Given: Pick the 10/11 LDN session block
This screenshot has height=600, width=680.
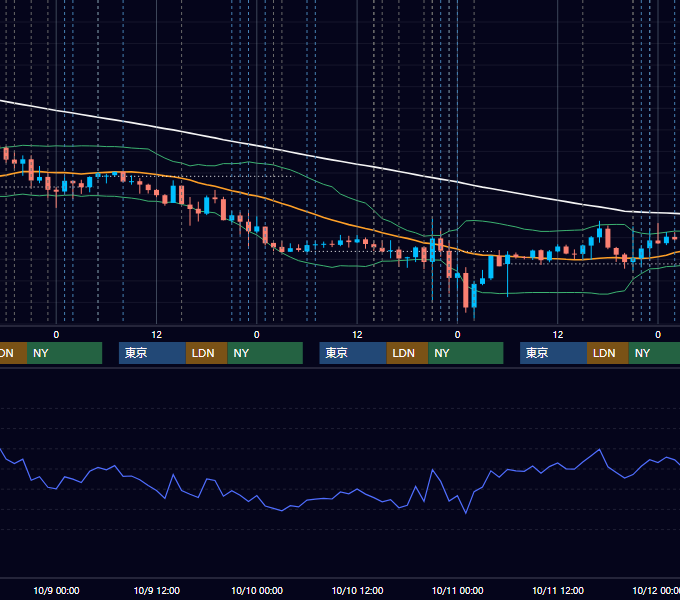Looking at the screenshot, I should (608, 353).
